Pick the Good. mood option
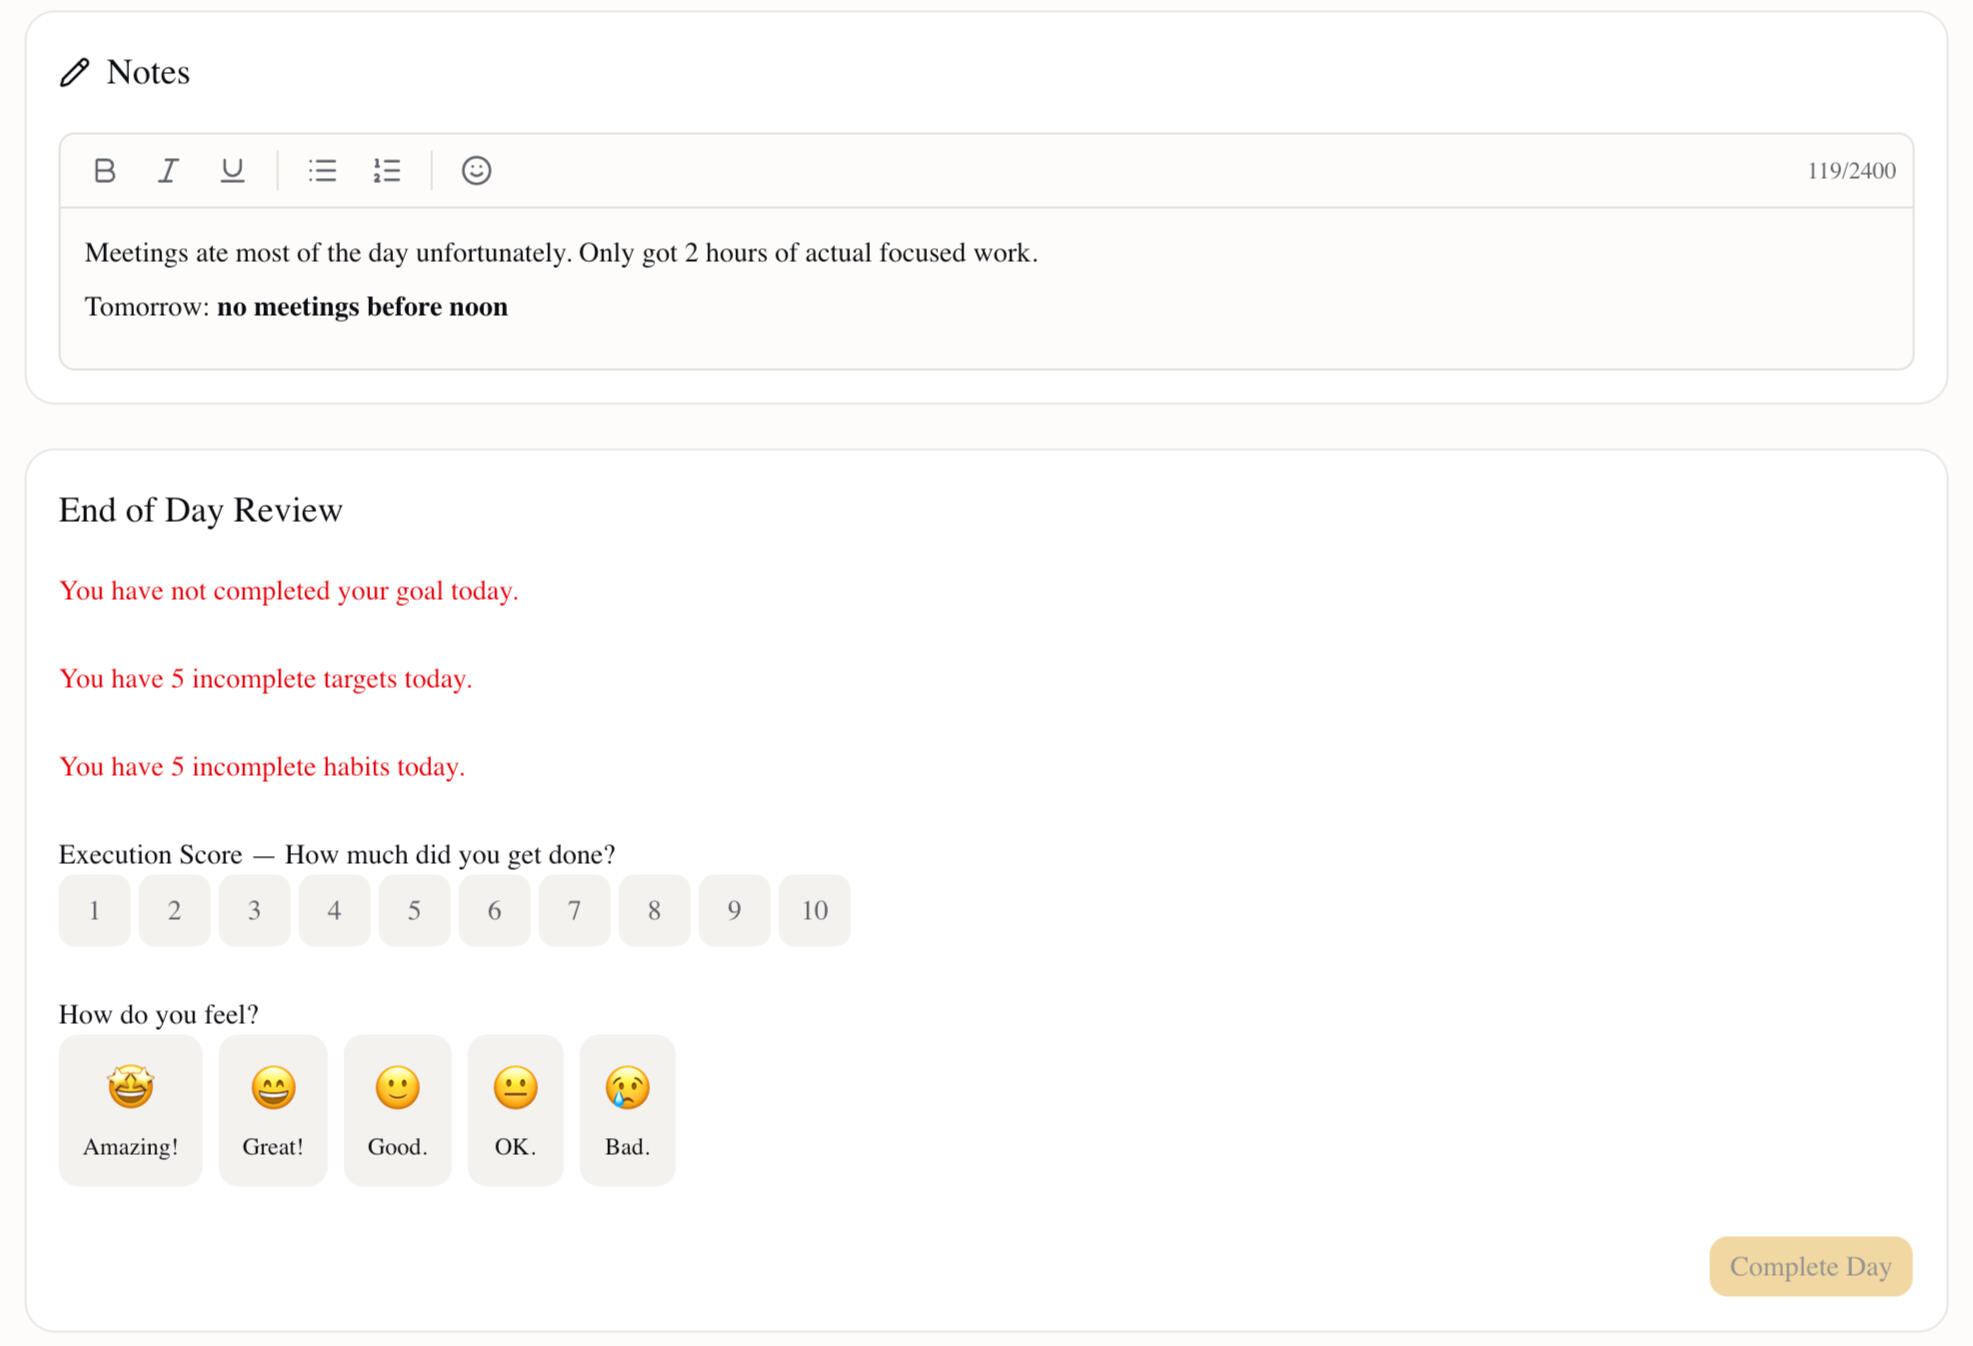The image size is (1973, 1346). [397, 1110]
